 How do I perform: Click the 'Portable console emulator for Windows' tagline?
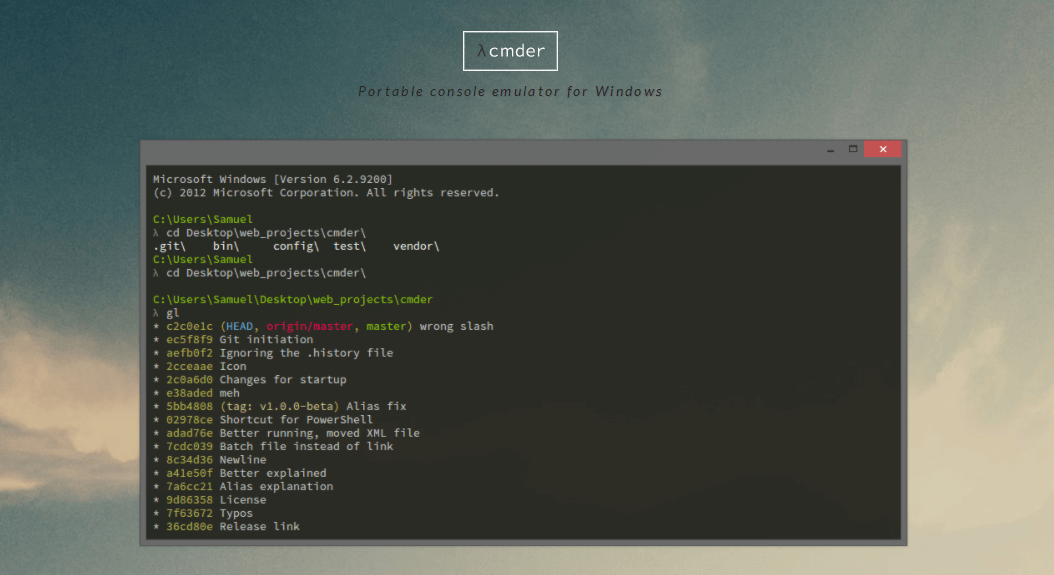point(510,91)
